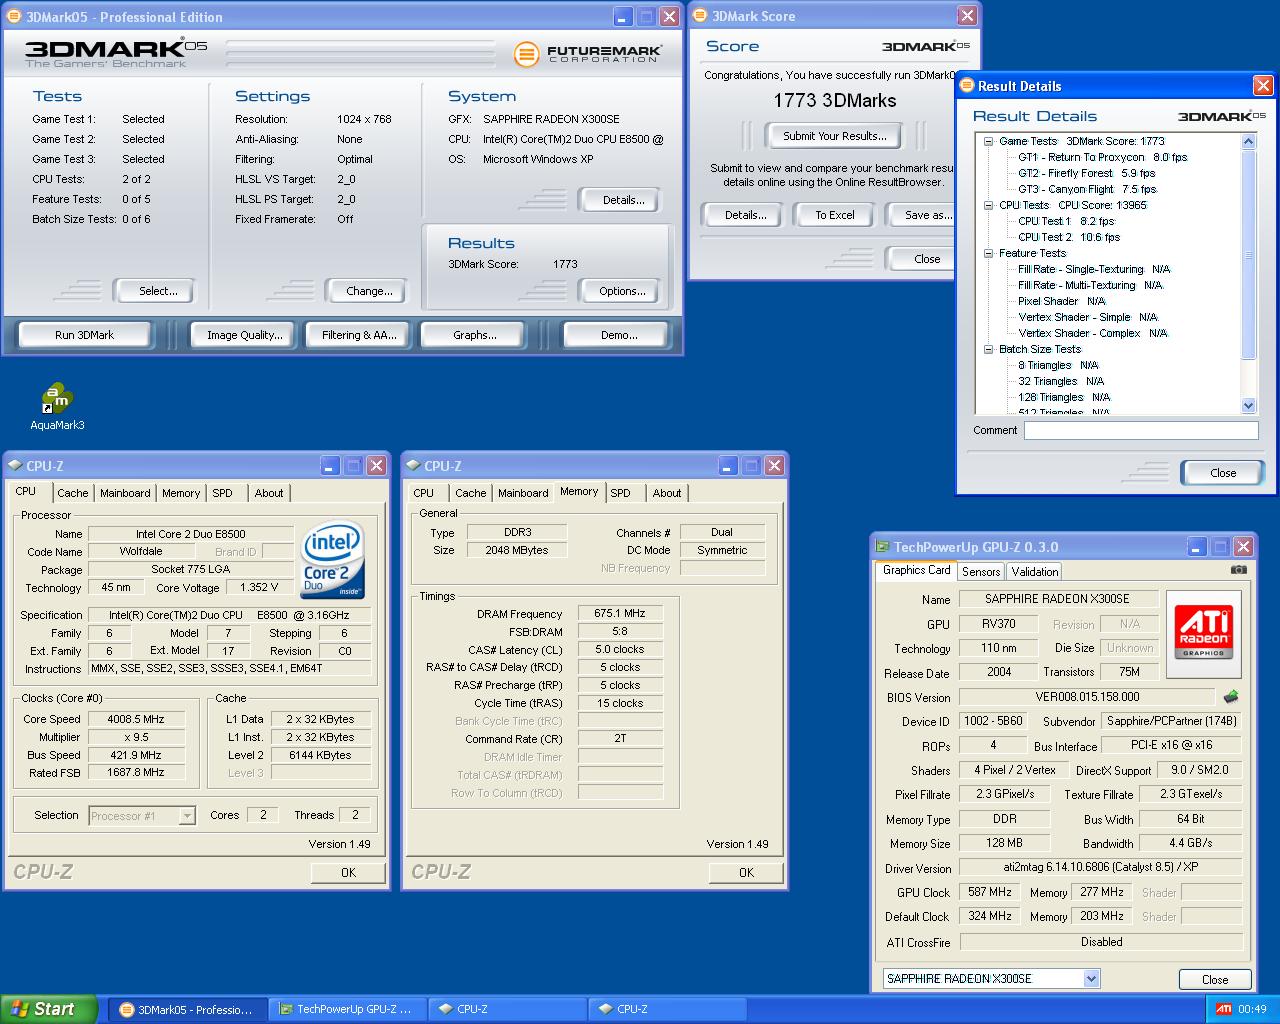Click the Futuremark Corporation logo
This screenshot has height=1024, width=1280.
(586, 54)
